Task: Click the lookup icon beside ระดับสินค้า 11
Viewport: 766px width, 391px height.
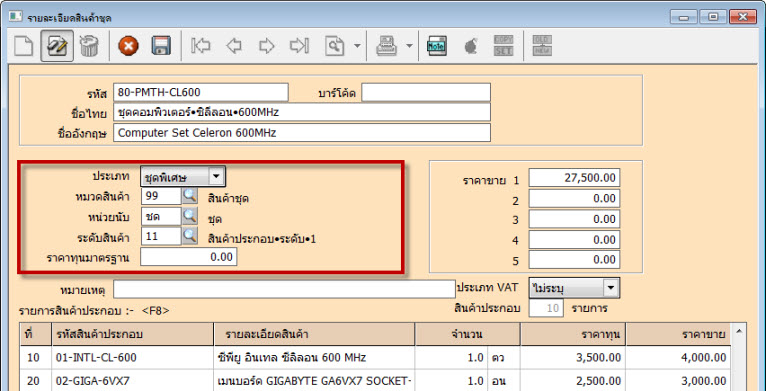Action: (190, 236)
